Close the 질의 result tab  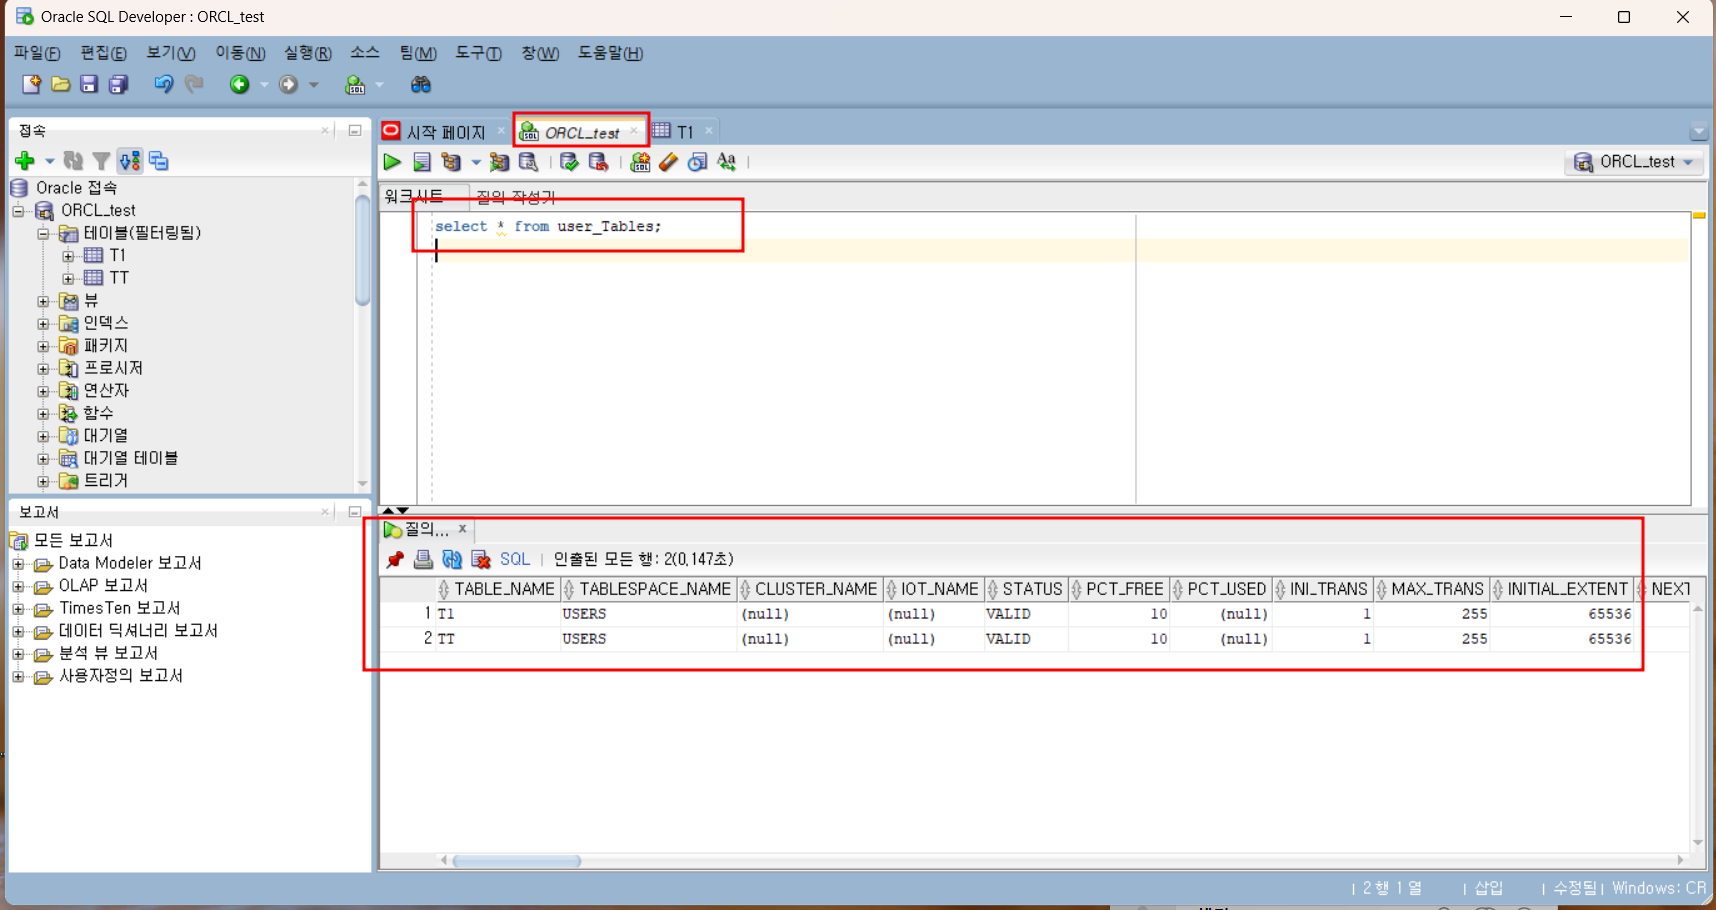(462, 529)
